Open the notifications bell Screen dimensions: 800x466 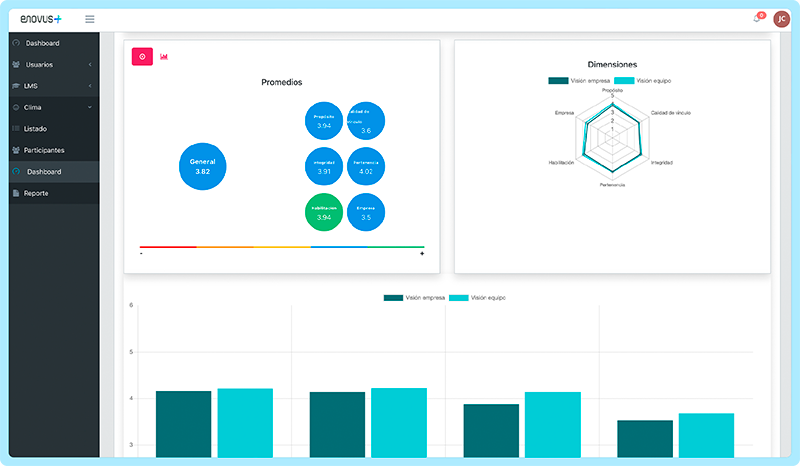pos(756,19)
